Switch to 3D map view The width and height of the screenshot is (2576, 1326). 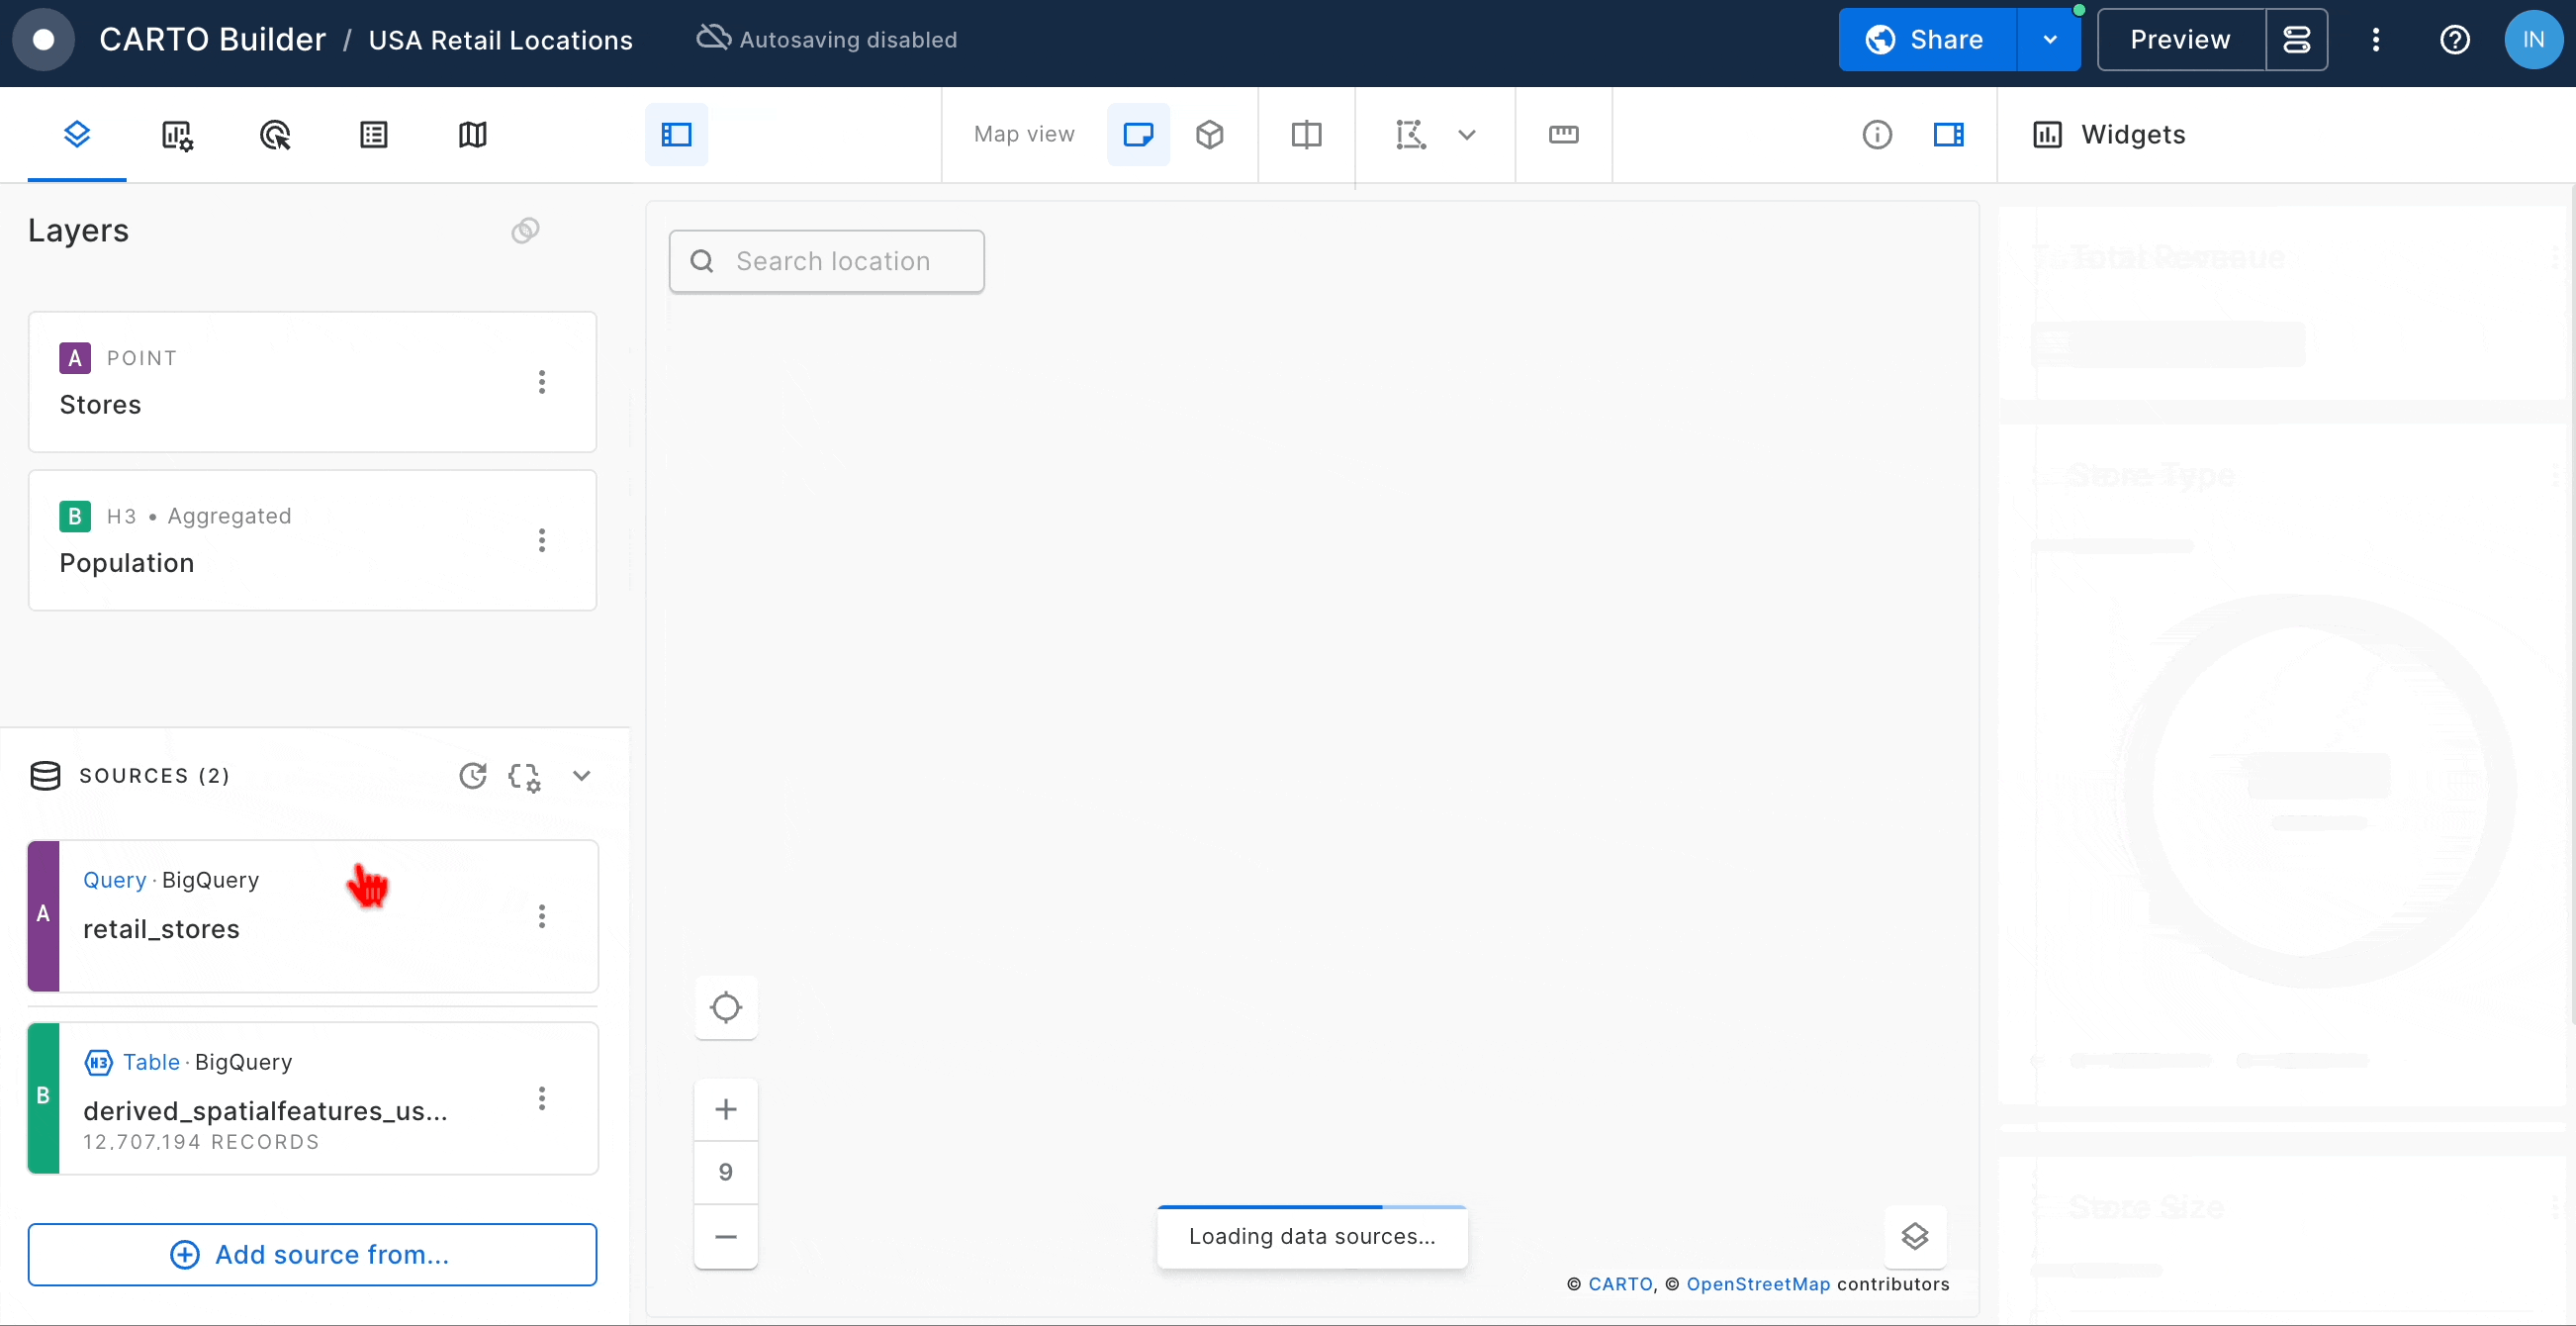1210,135
